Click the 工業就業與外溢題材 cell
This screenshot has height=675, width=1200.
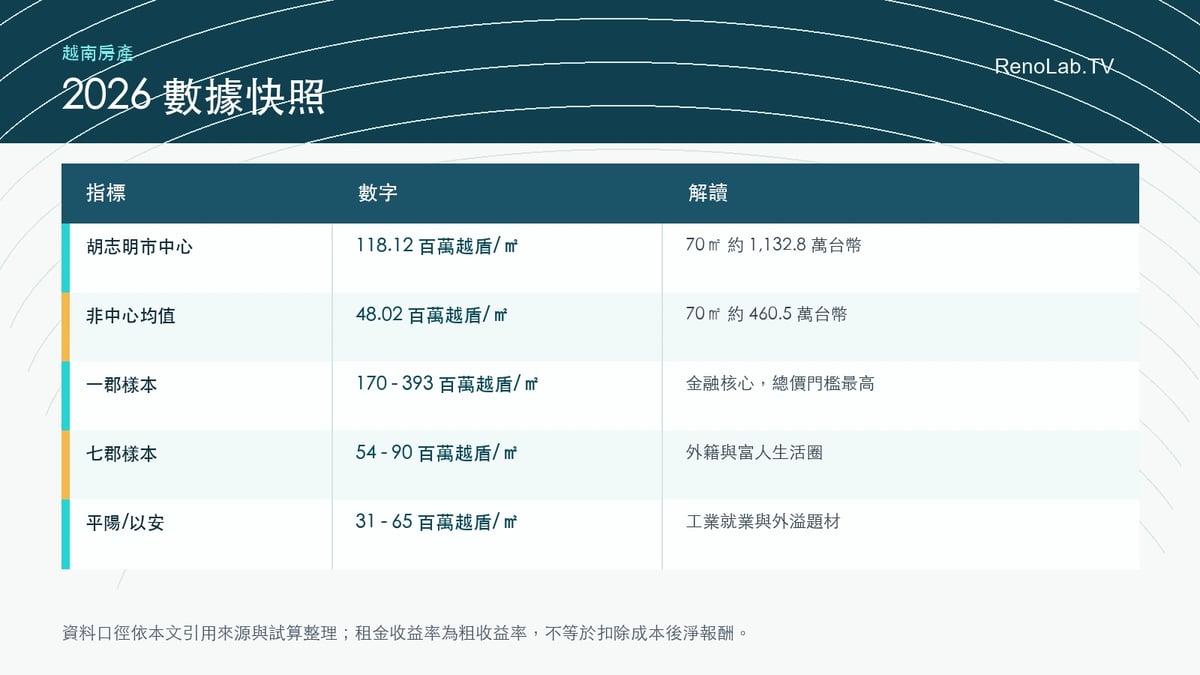(x=763, y=522)
